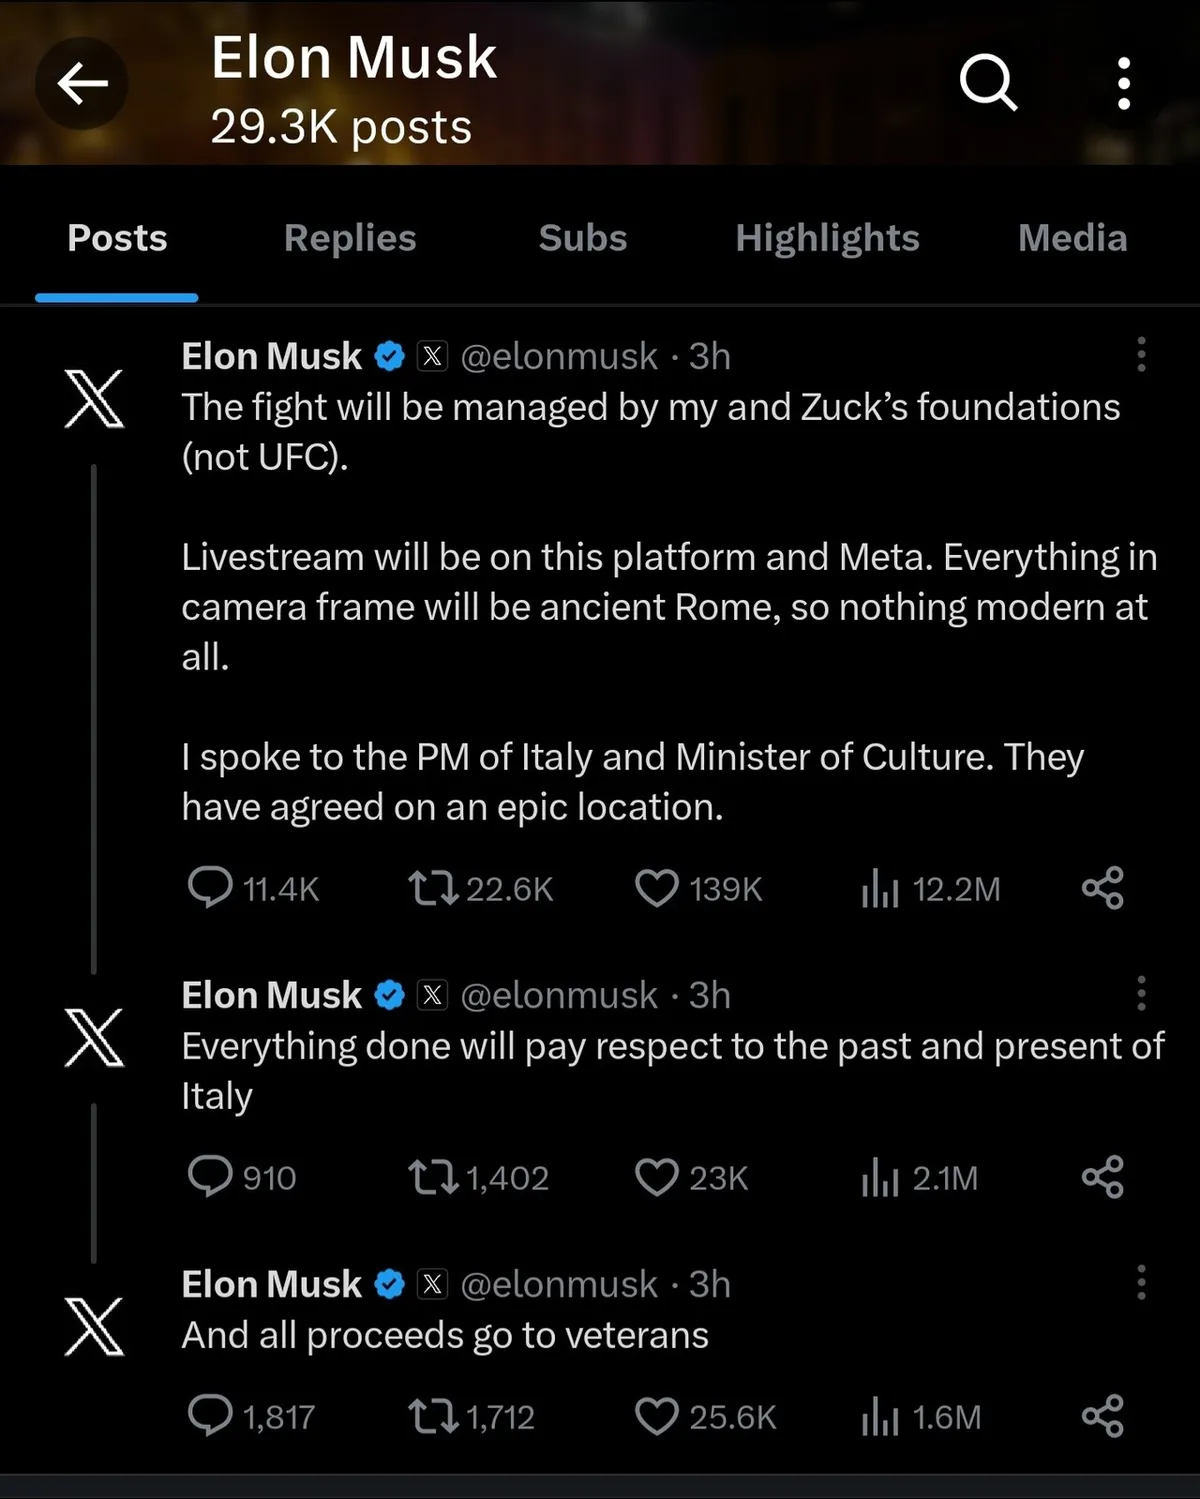Open the Subs tab
Image resolution: width=1200 pixels, height=1499 pixels.
[582, 238]
